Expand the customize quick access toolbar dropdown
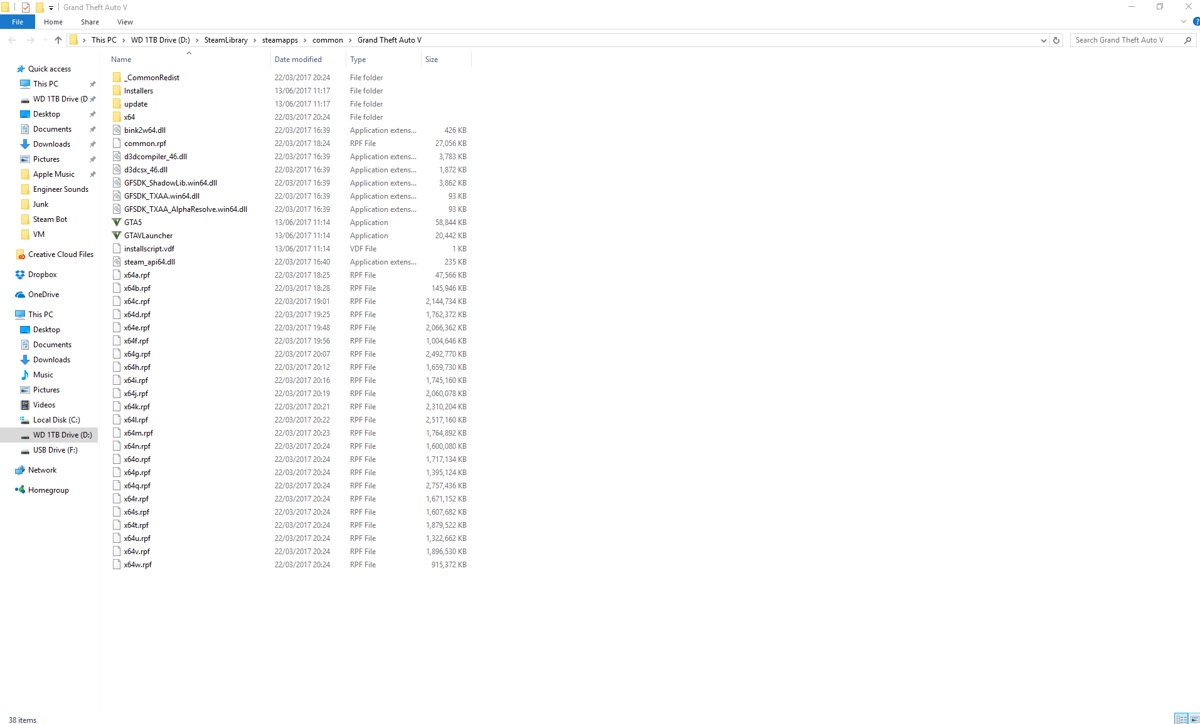 click(50, 6)
